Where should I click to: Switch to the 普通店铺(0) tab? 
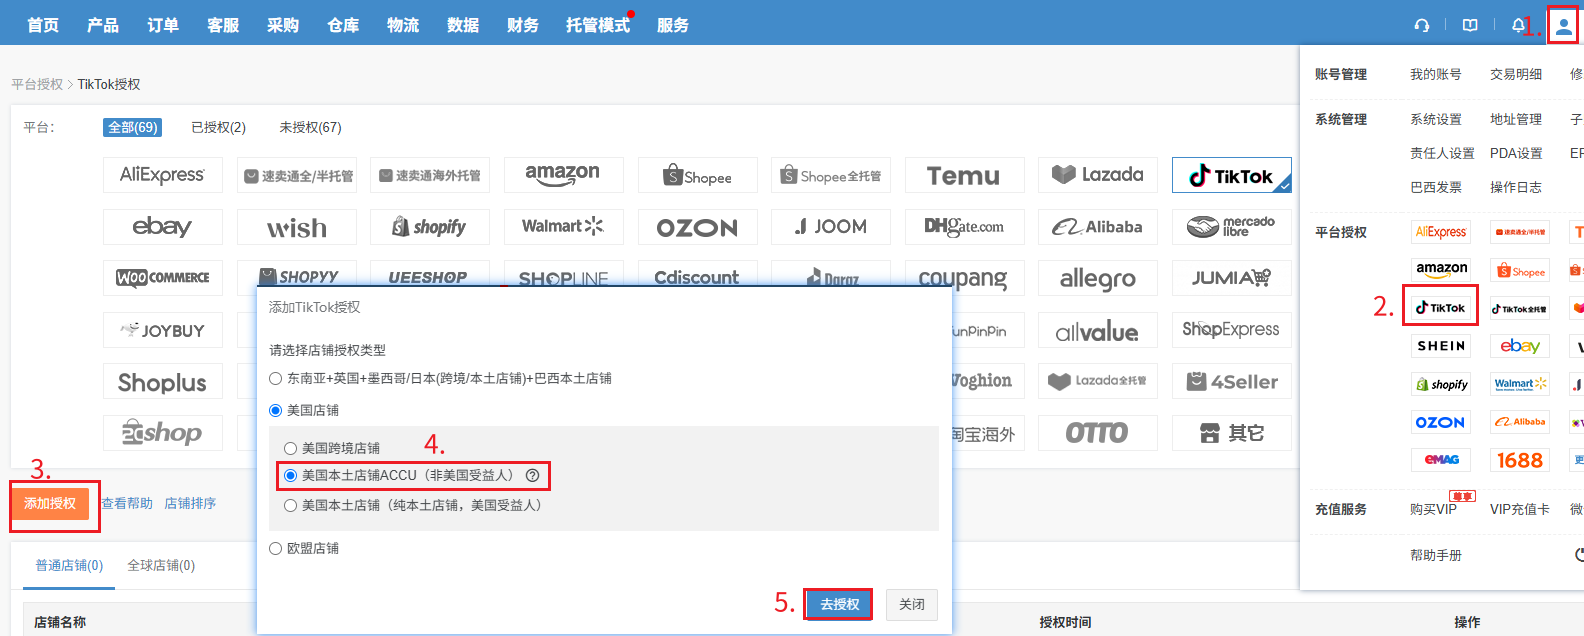tap(69, 566)
